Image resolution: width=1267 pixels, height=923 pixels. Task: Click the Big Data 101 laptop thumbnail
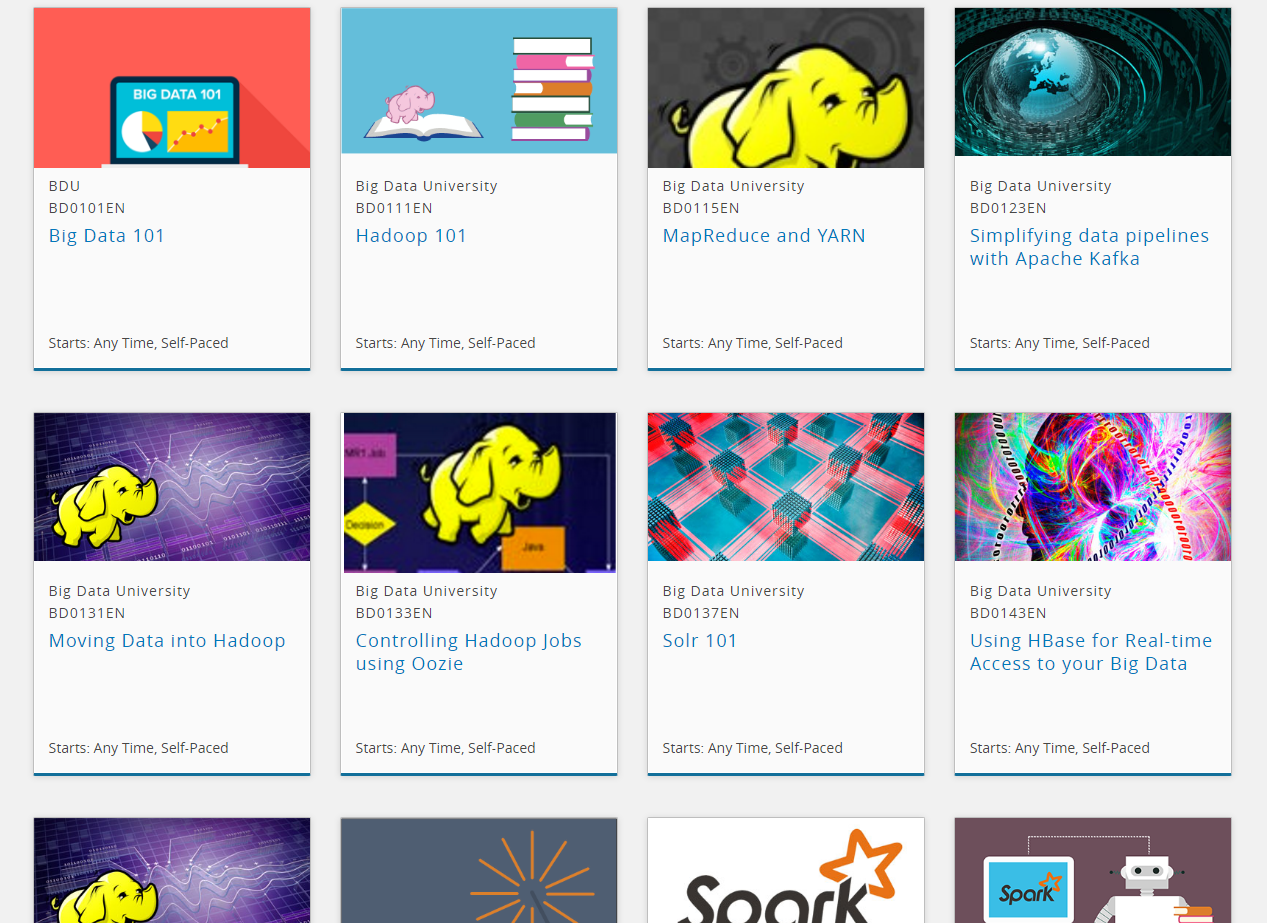tap(172, 88)
